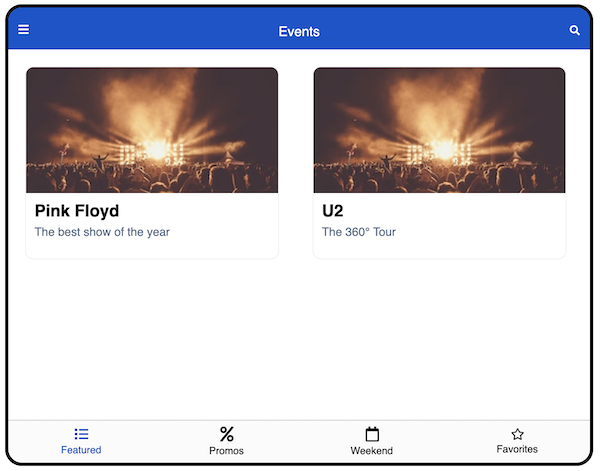Open the U2 concert image

(x=440, y=130)
